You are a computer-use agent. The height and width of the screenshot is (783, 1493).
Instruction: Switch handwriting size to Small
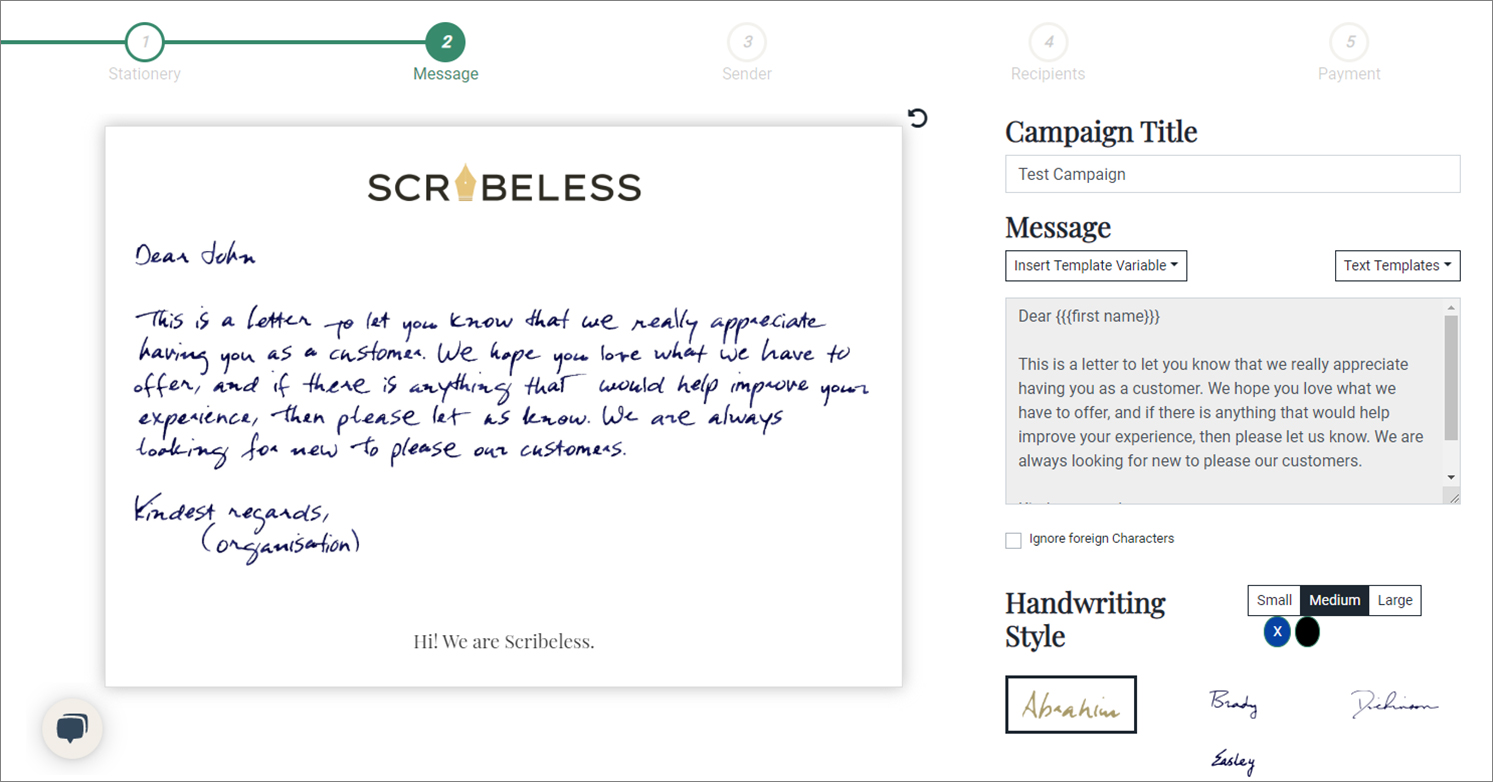click(x=1273, y=600)
